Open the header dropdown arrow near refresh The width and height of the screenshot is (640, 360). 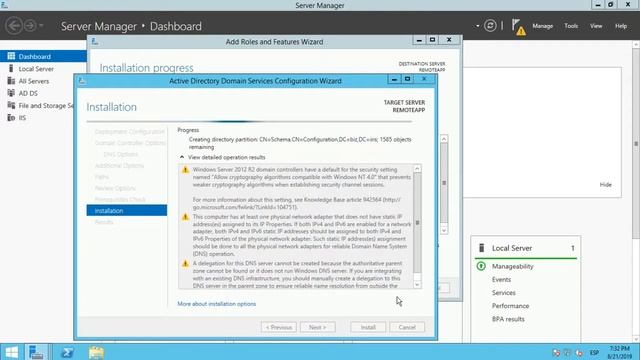coord(478,26)
